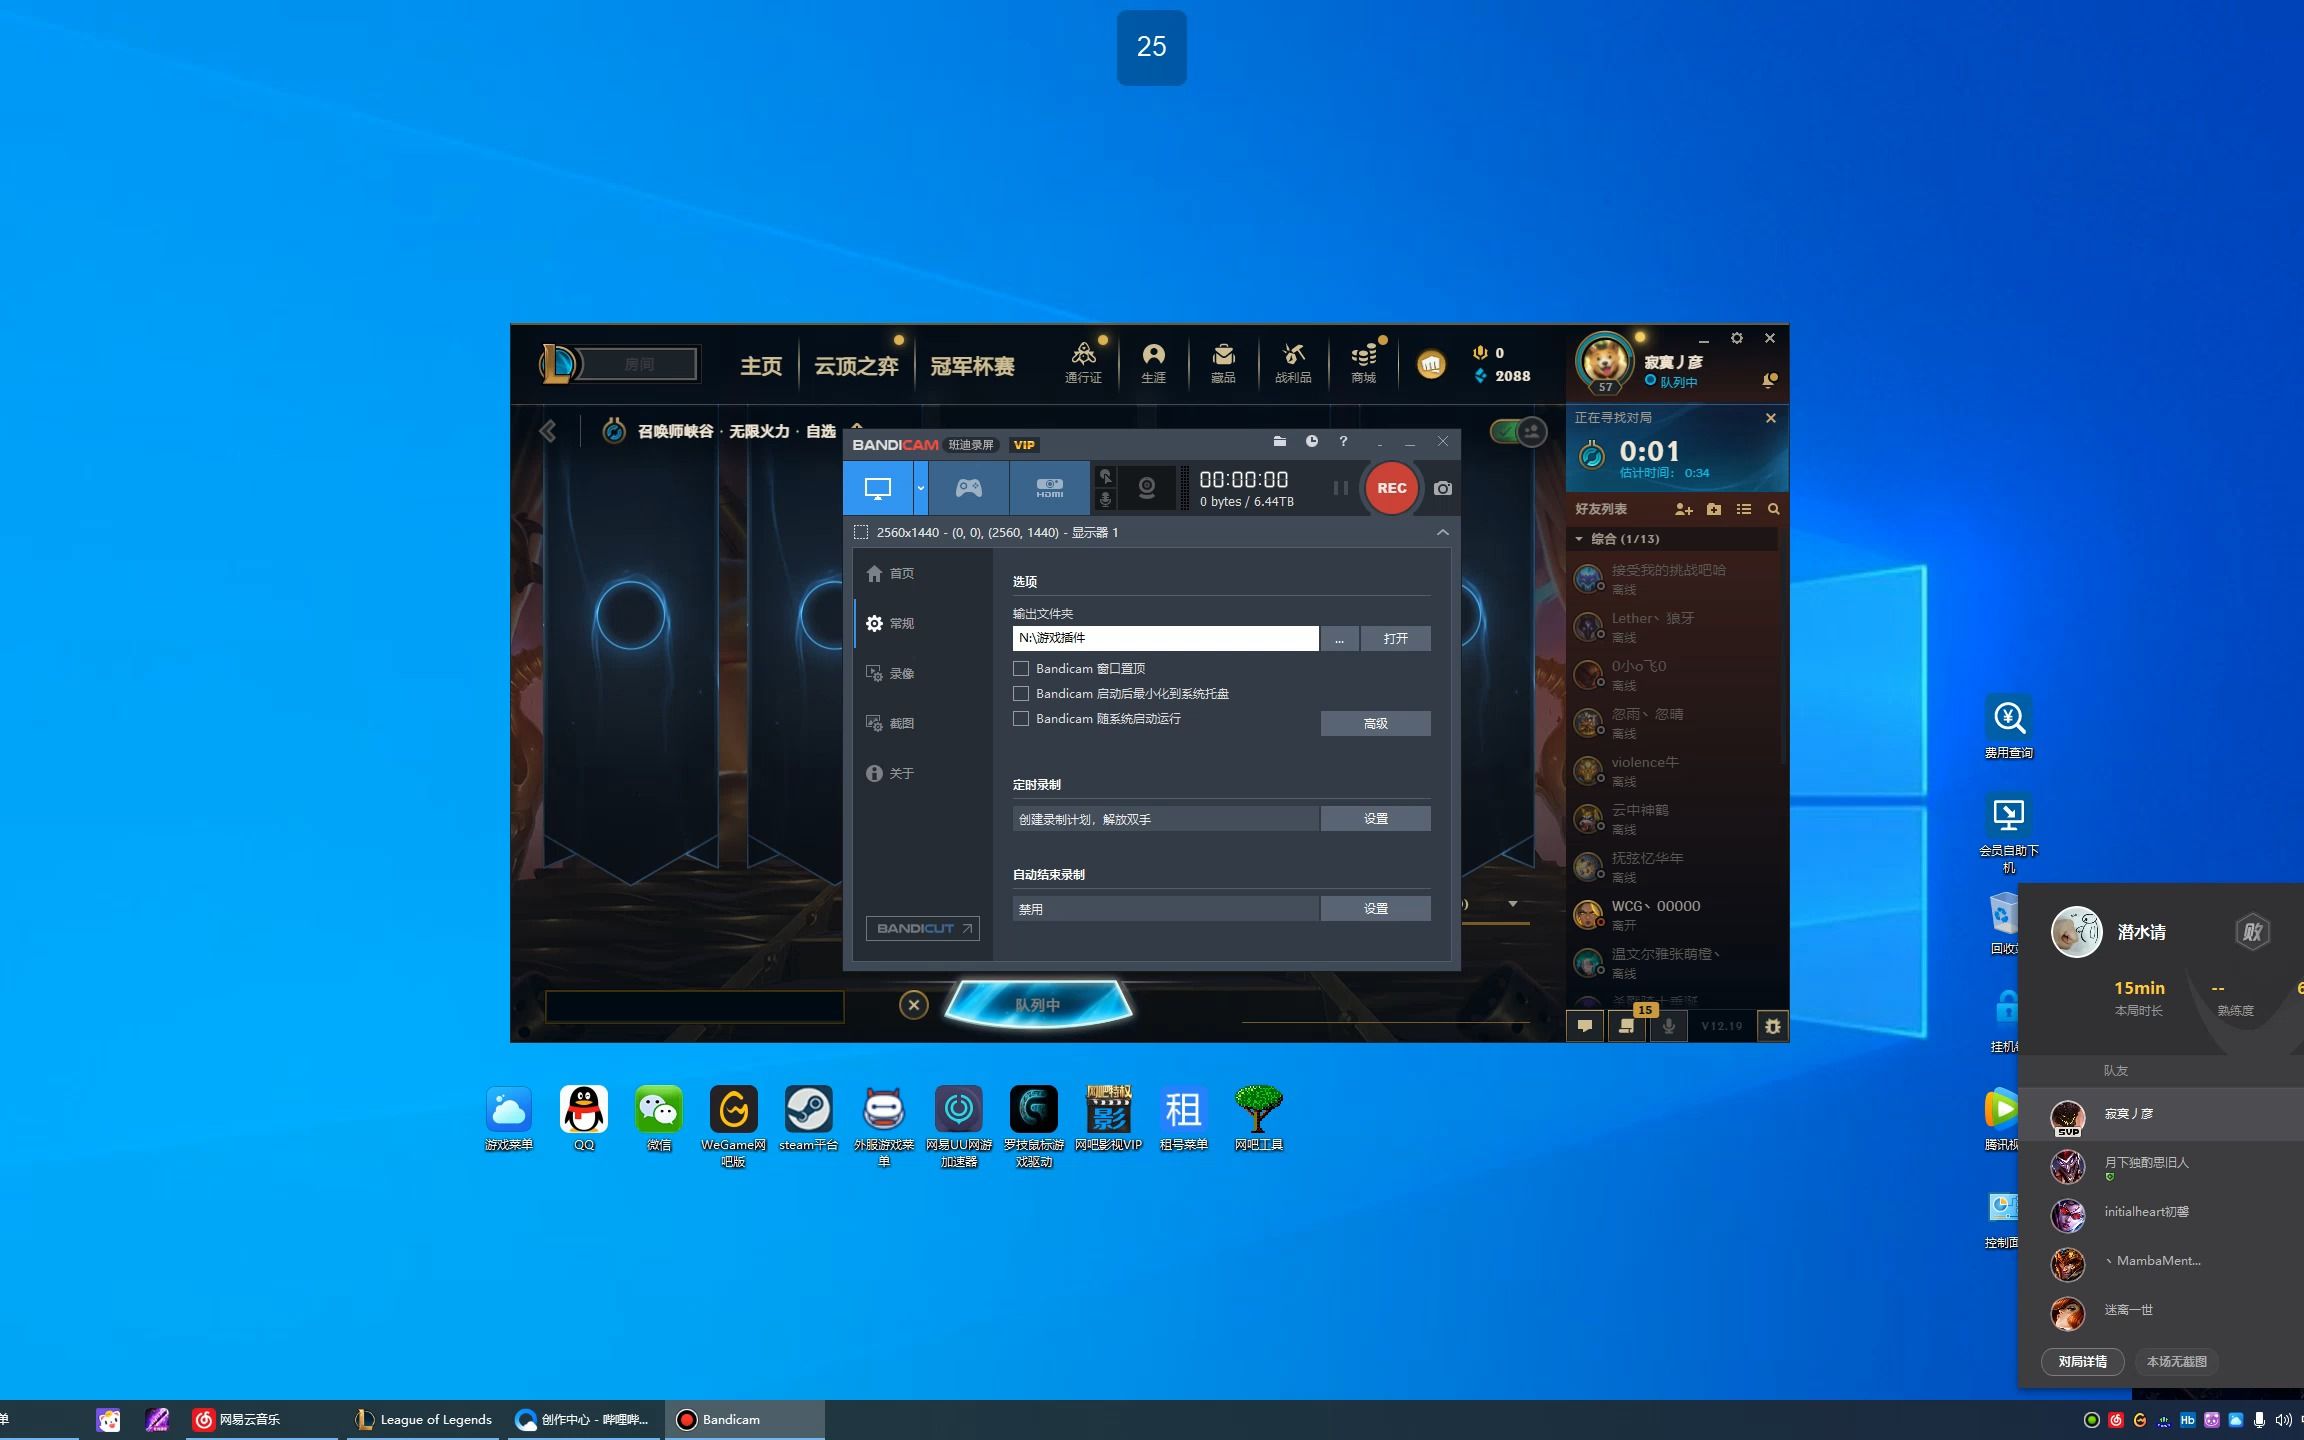Click League bug report icon
This screenshot has height=1440, width=2304.
(1772, 1026)
